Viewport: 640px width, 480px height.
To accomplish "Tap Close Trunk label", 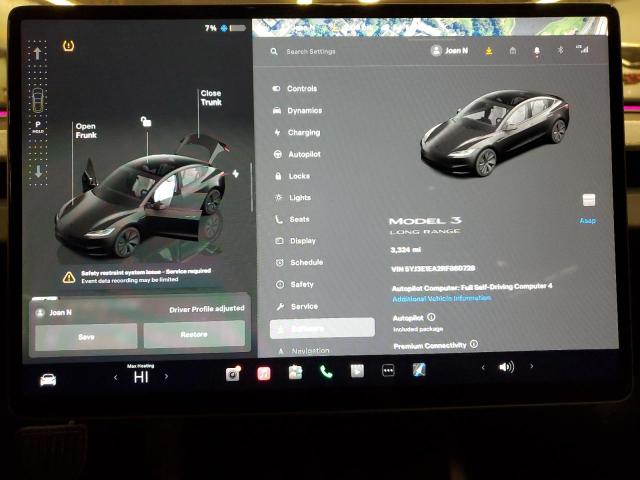I will click(211, 98).
